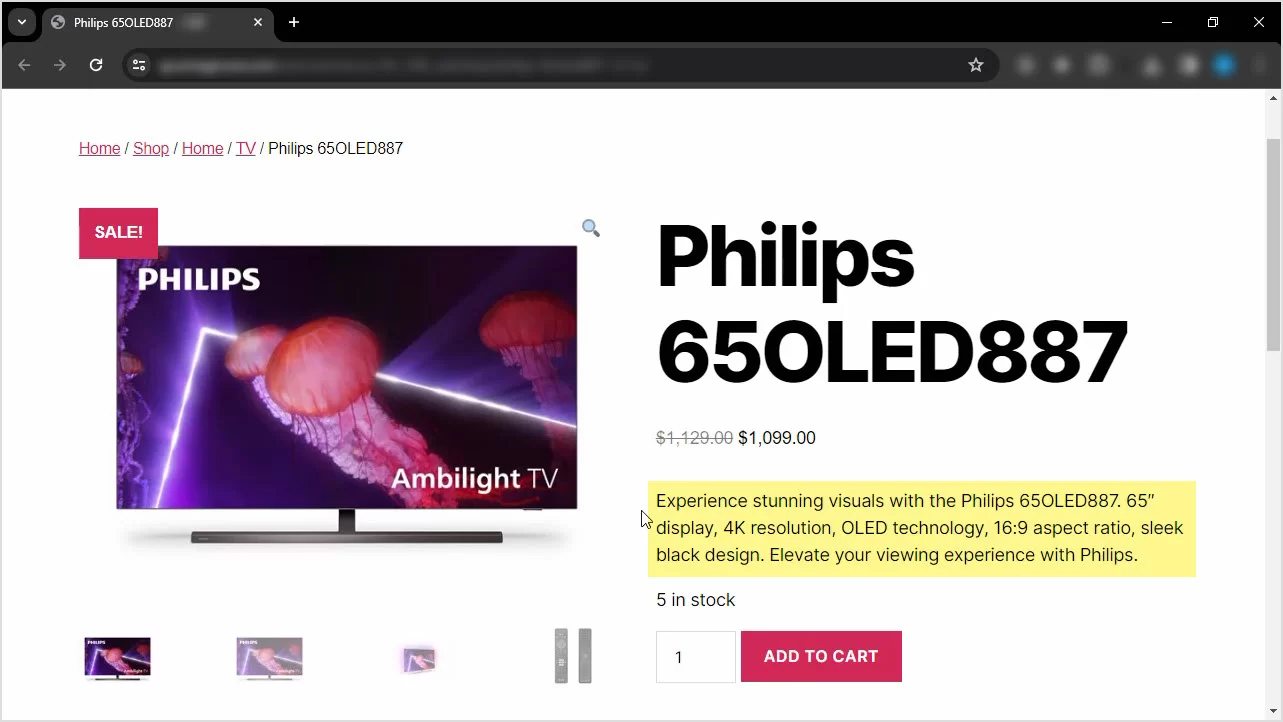Open a new tab with the plus icon

click(x=294, y=22)
